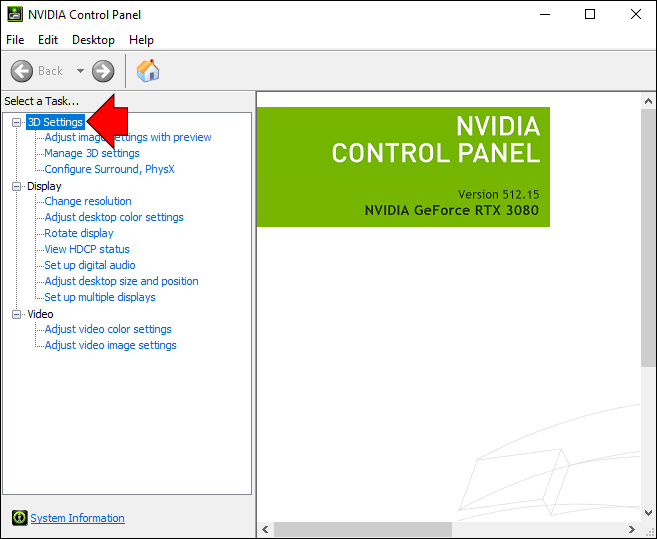Open the Edit menu
Viewport: 657px width, 539px height.
point(48,40)
